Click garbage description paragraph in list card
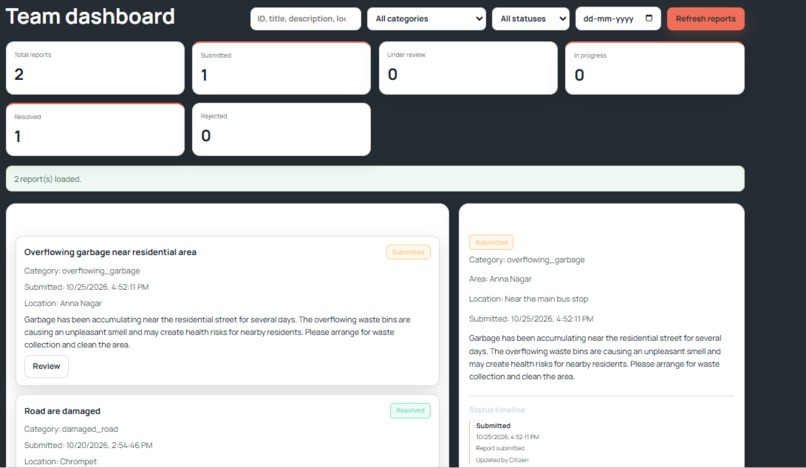The image size is (806, 468). point(217,332)
